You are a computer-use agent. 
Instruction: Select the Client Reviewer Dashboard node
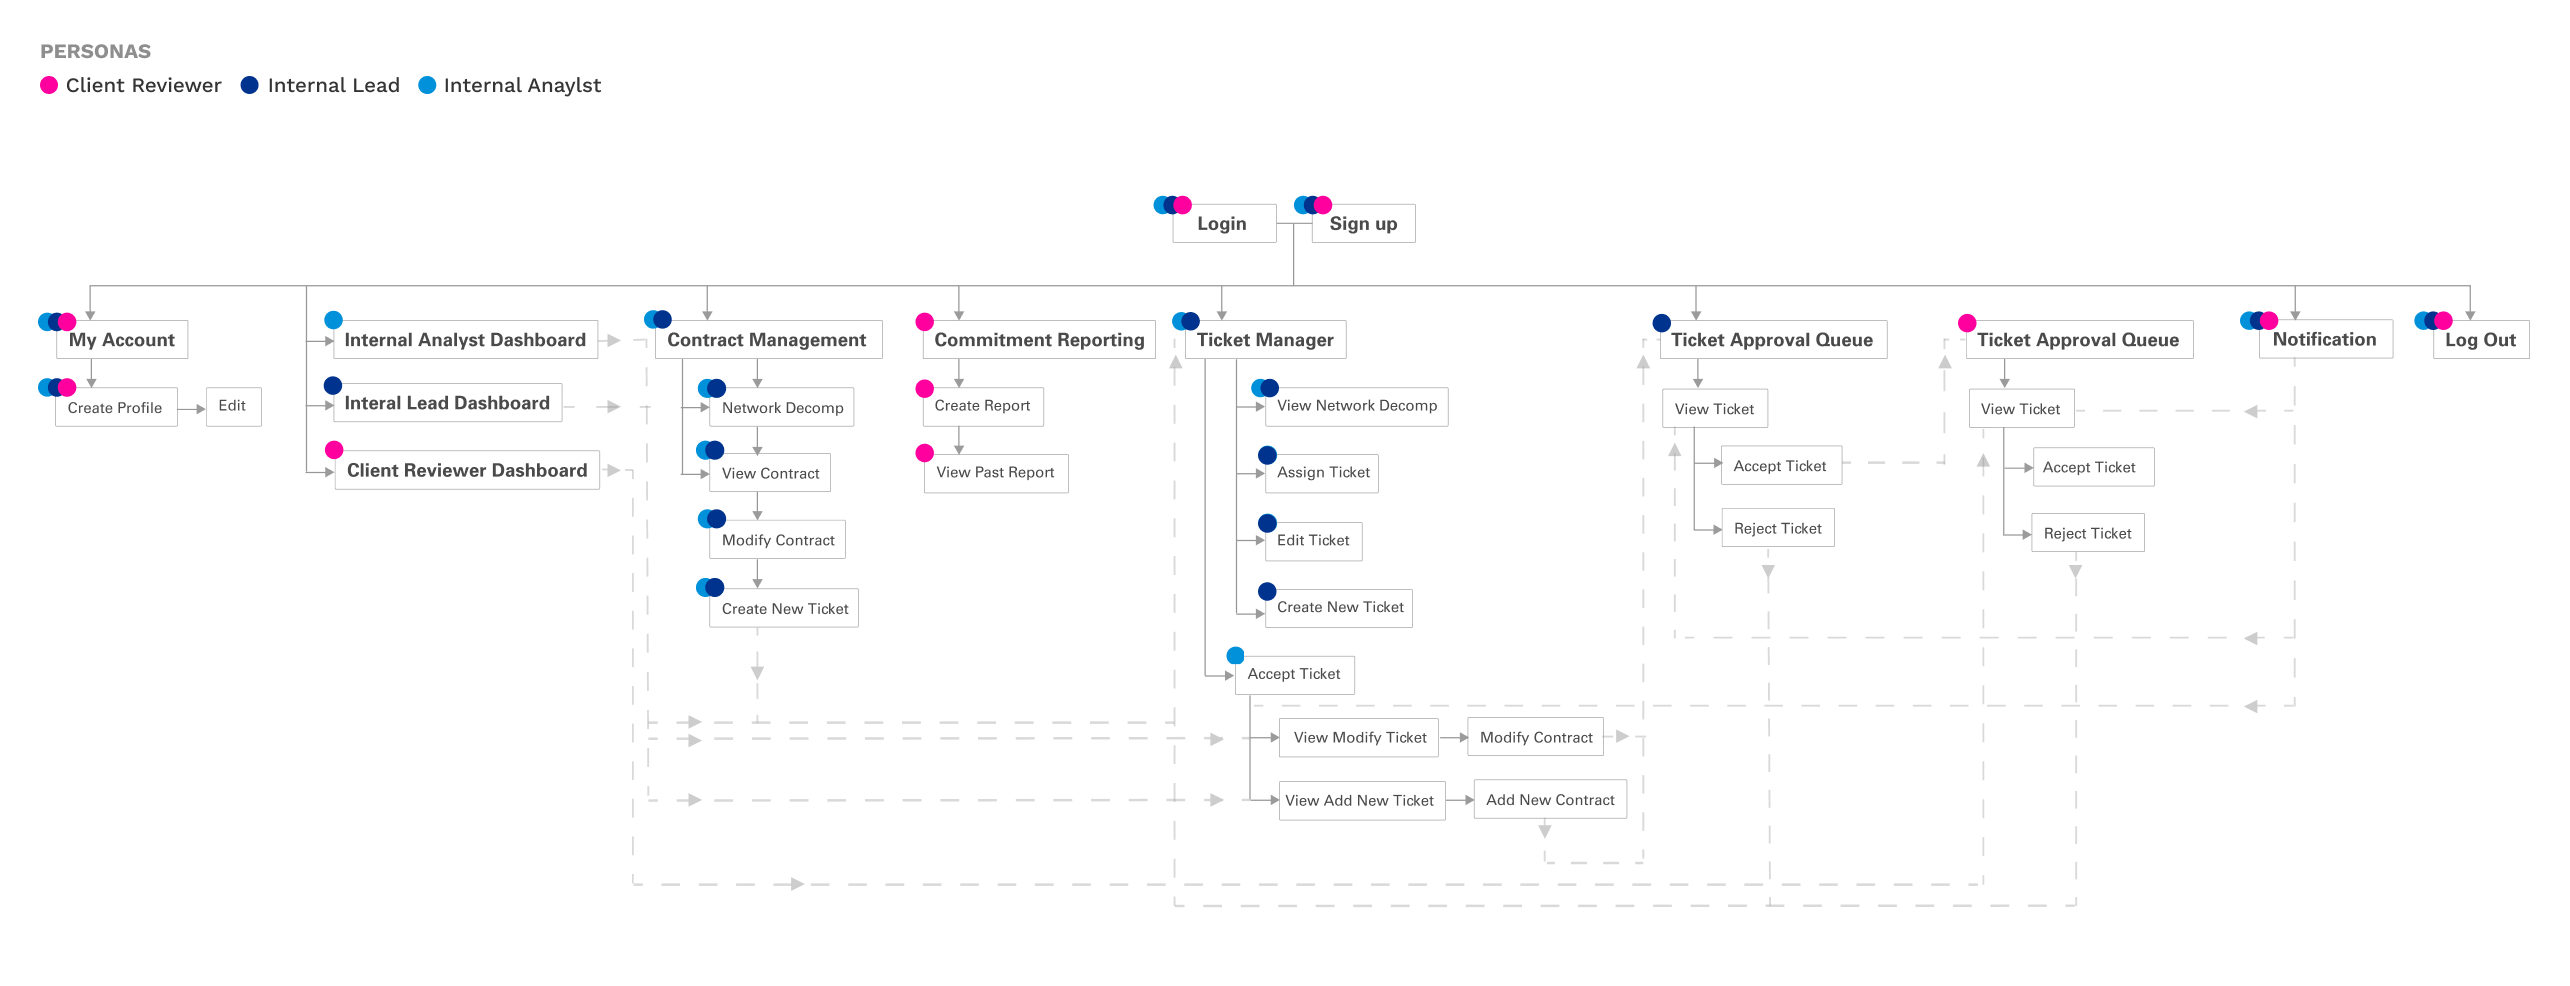pos(467,470)
